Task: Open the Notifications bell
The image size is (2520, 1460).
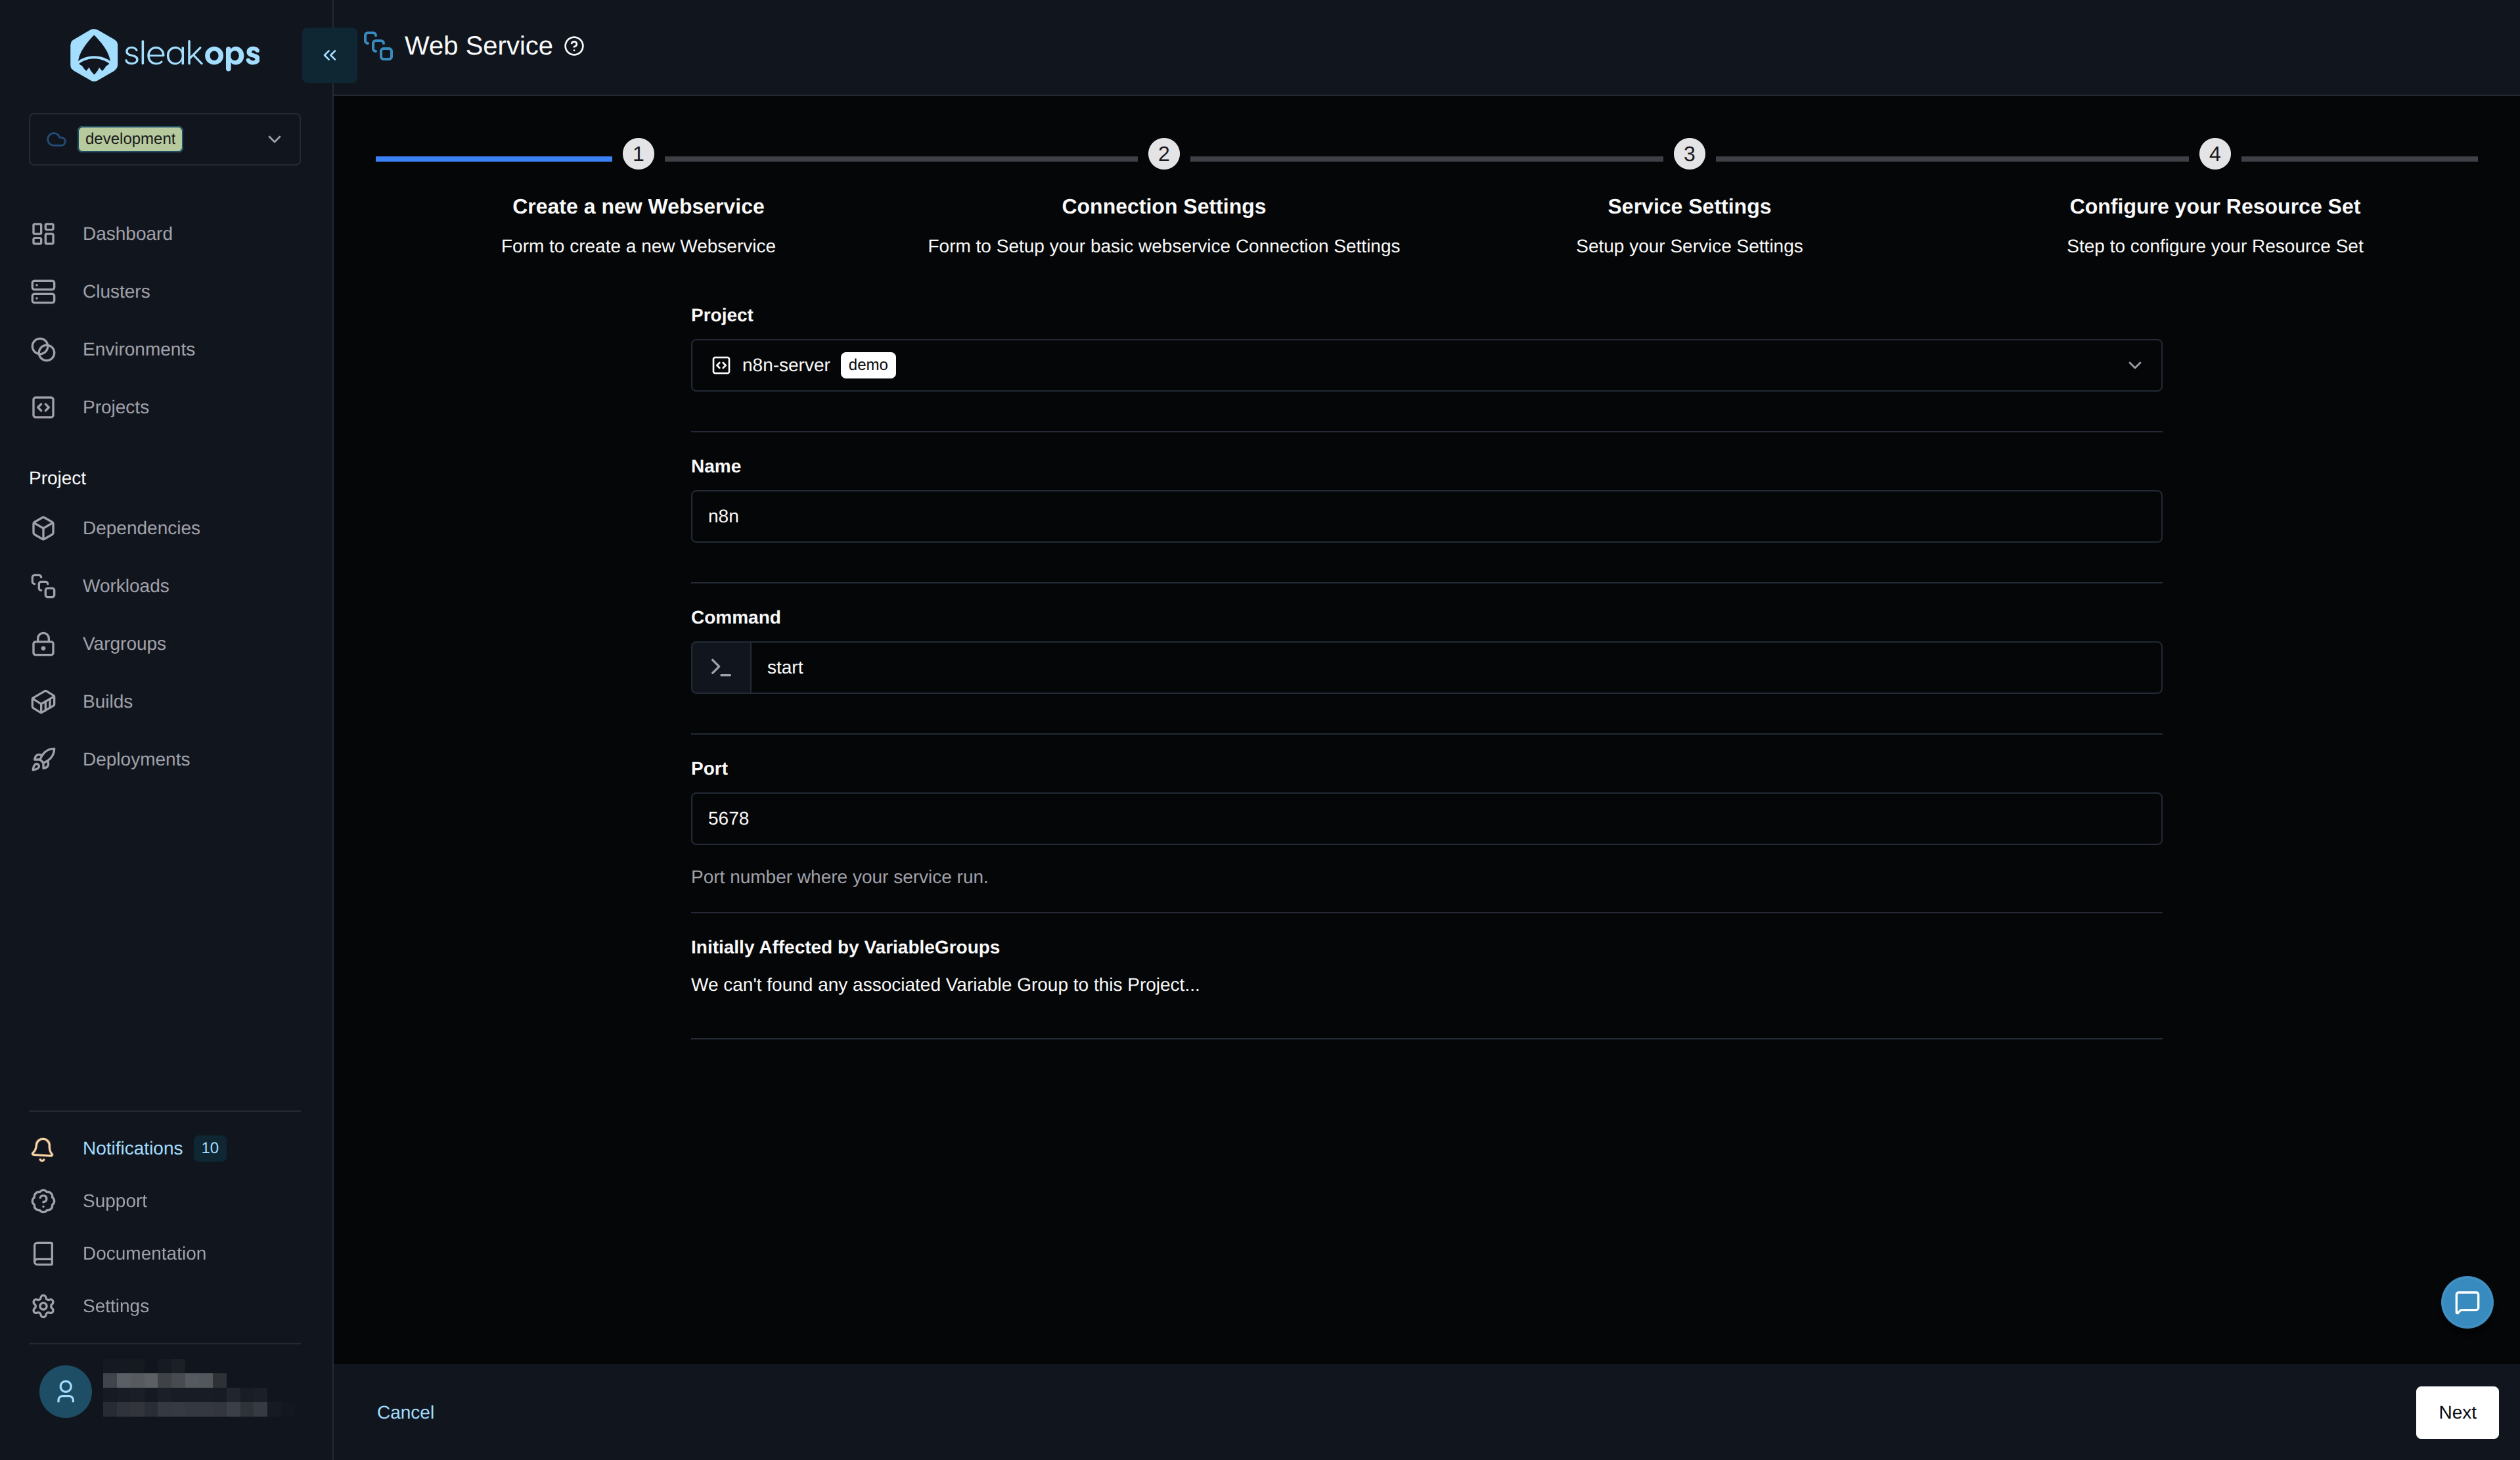Action: [43, 1149]
